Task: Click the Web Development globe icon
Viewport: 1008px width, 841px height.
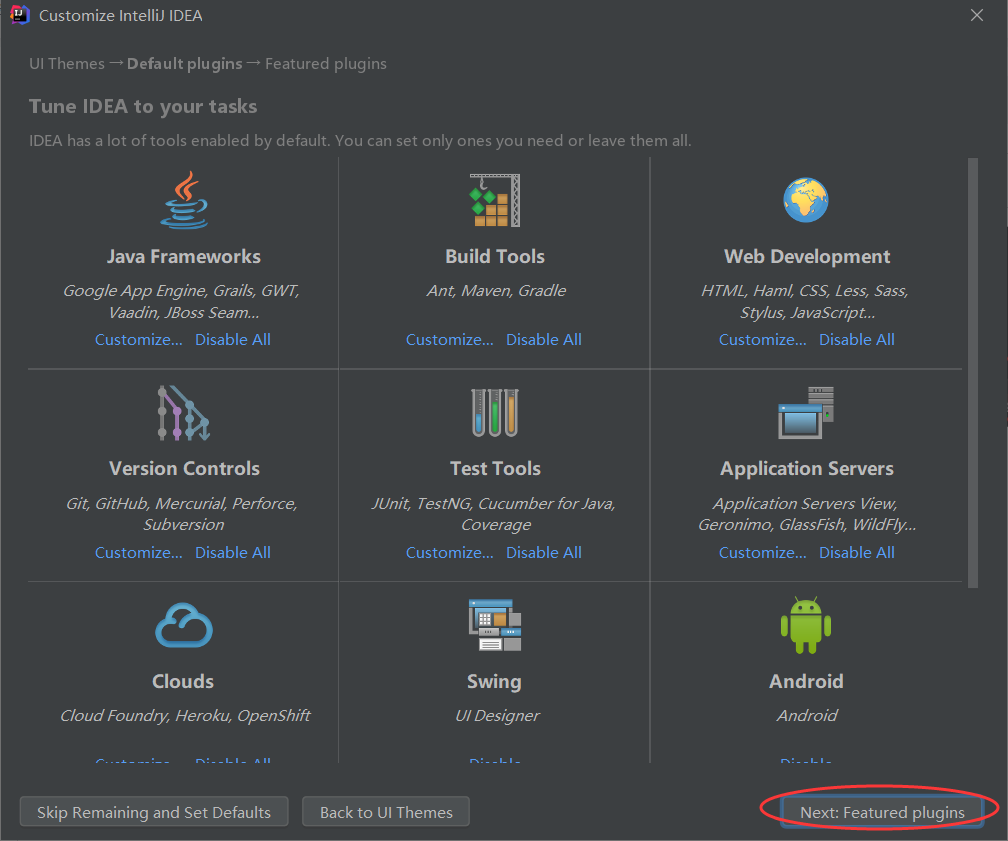Action: pyautogui.click(x=806, y=200)
